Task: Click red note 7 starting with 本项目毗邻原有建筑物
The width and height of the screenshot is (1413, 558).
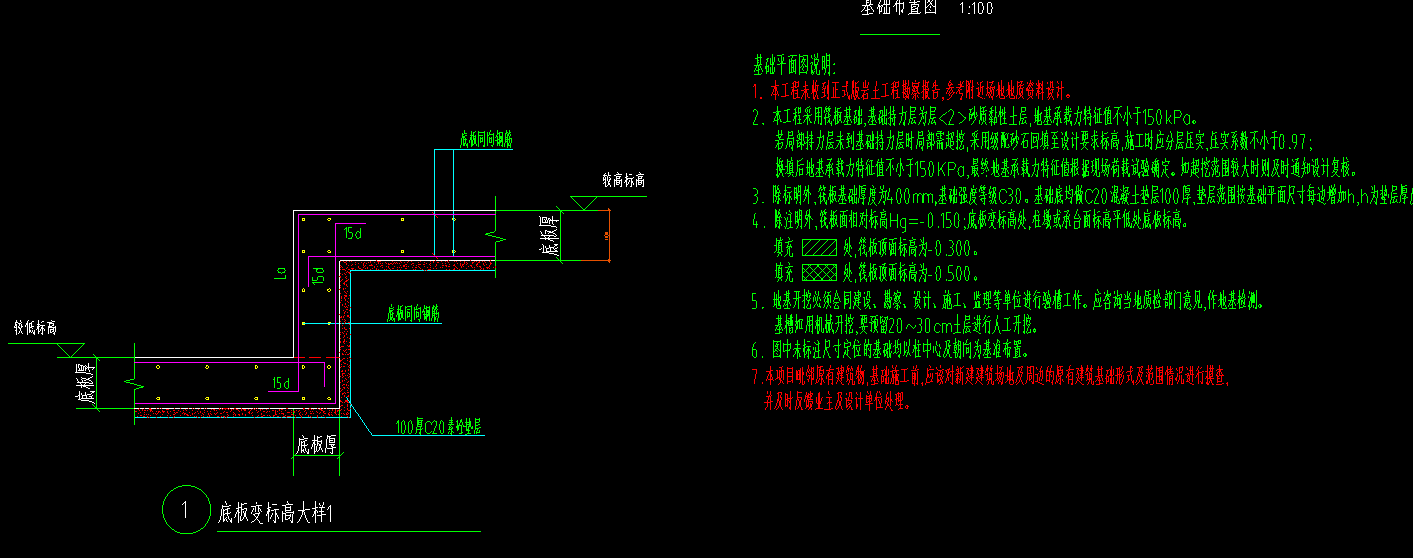Action: point(991,378)
